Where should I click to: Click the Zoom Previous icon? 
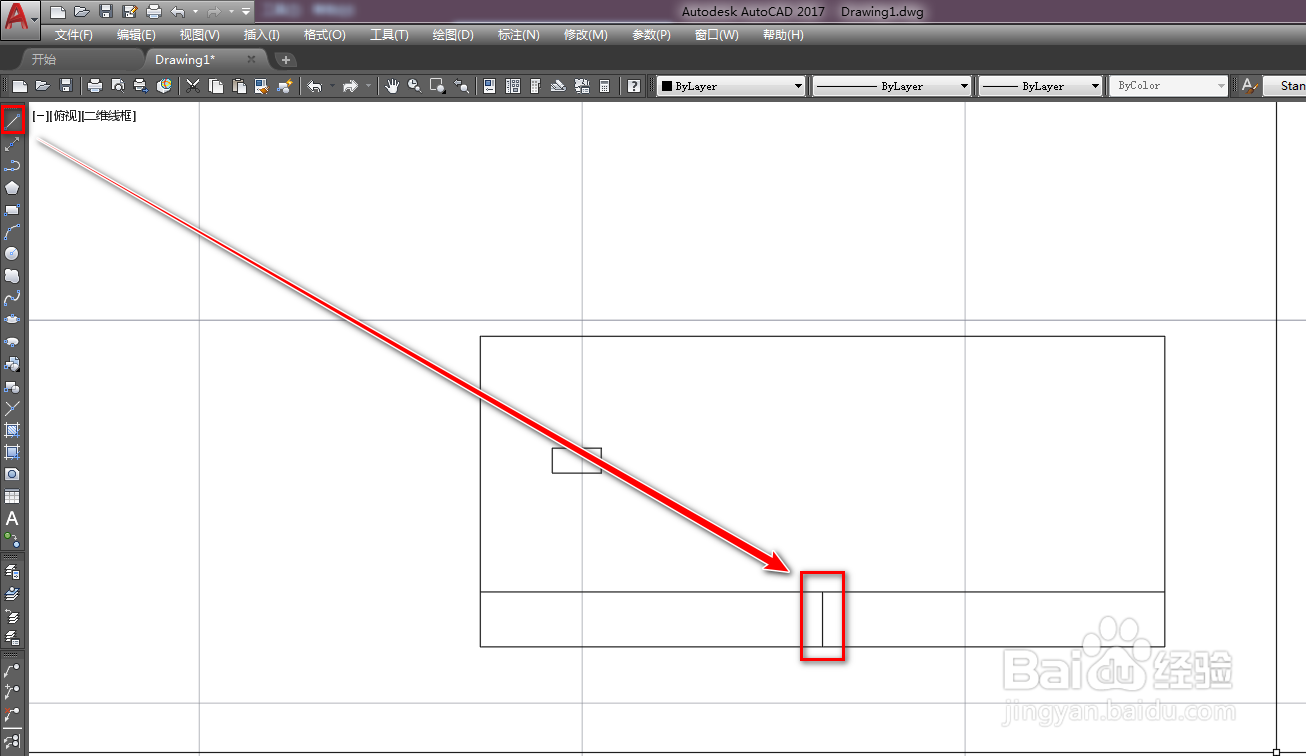tap(461, 86)
